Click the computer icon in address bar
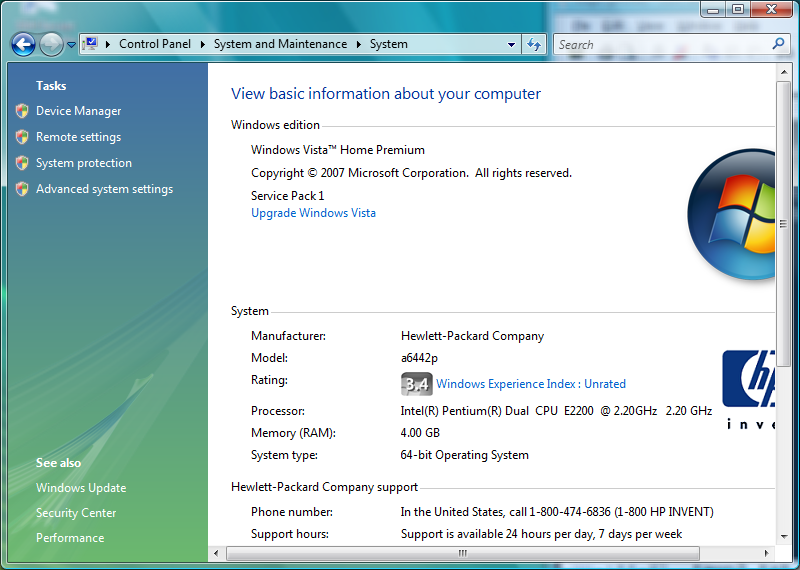The width and height of the screenshot is (800, 570). (x=90, y=44)
